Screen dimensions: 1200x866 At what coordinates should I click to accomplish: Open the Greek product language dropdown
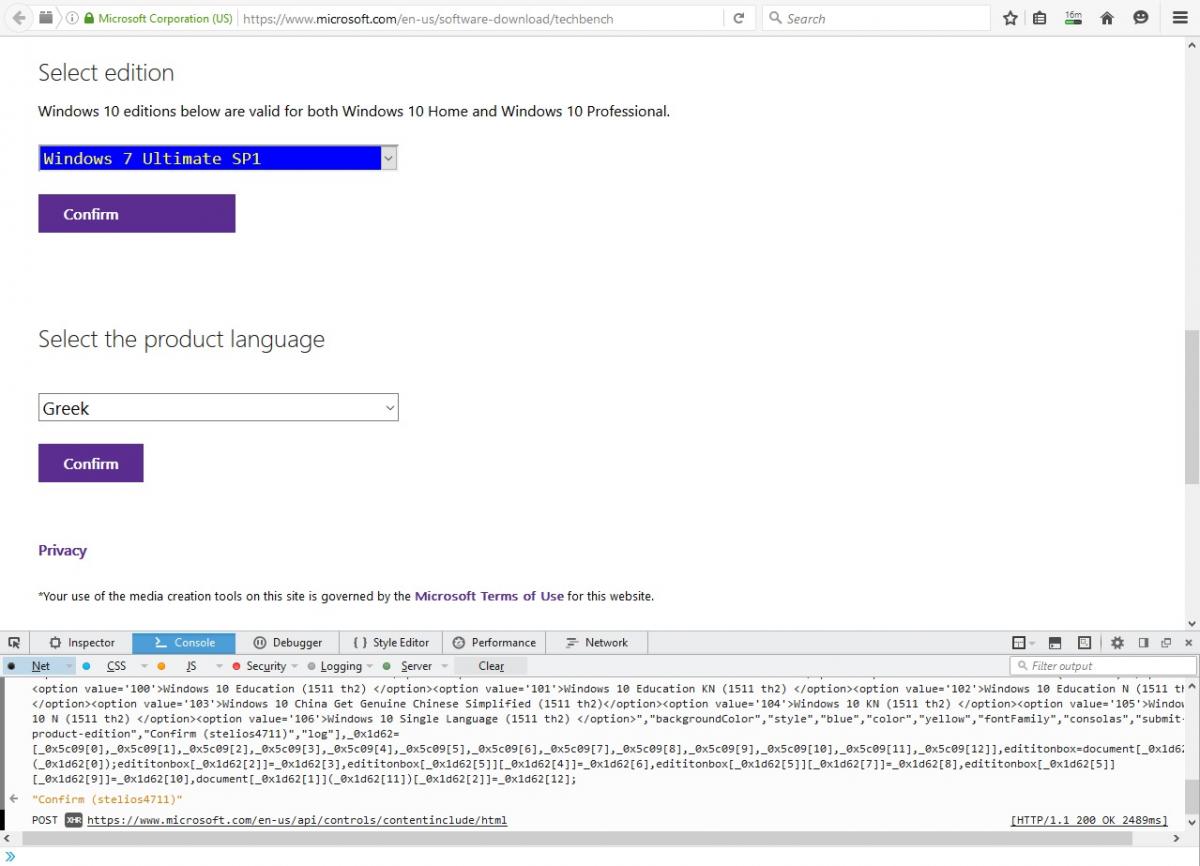point(218,408)
